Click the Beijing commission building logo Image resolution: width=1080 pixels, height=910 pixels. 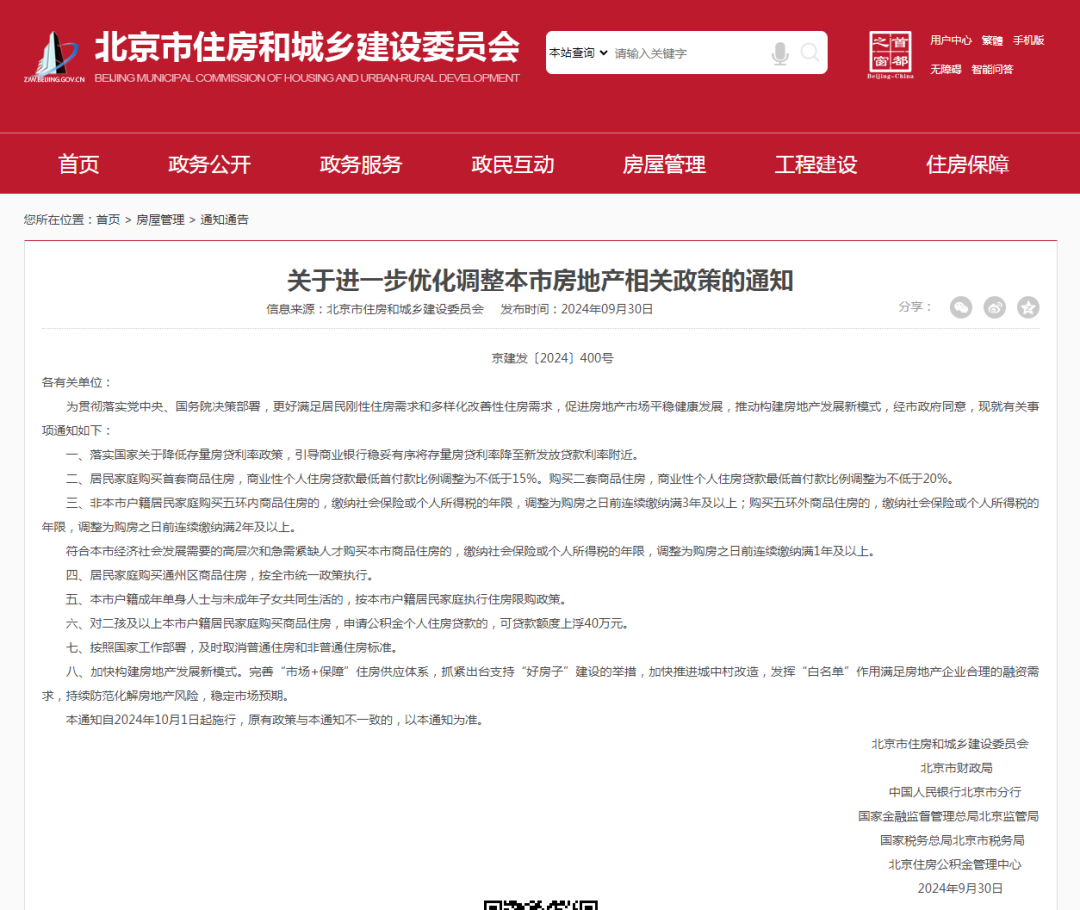[54, 57]
